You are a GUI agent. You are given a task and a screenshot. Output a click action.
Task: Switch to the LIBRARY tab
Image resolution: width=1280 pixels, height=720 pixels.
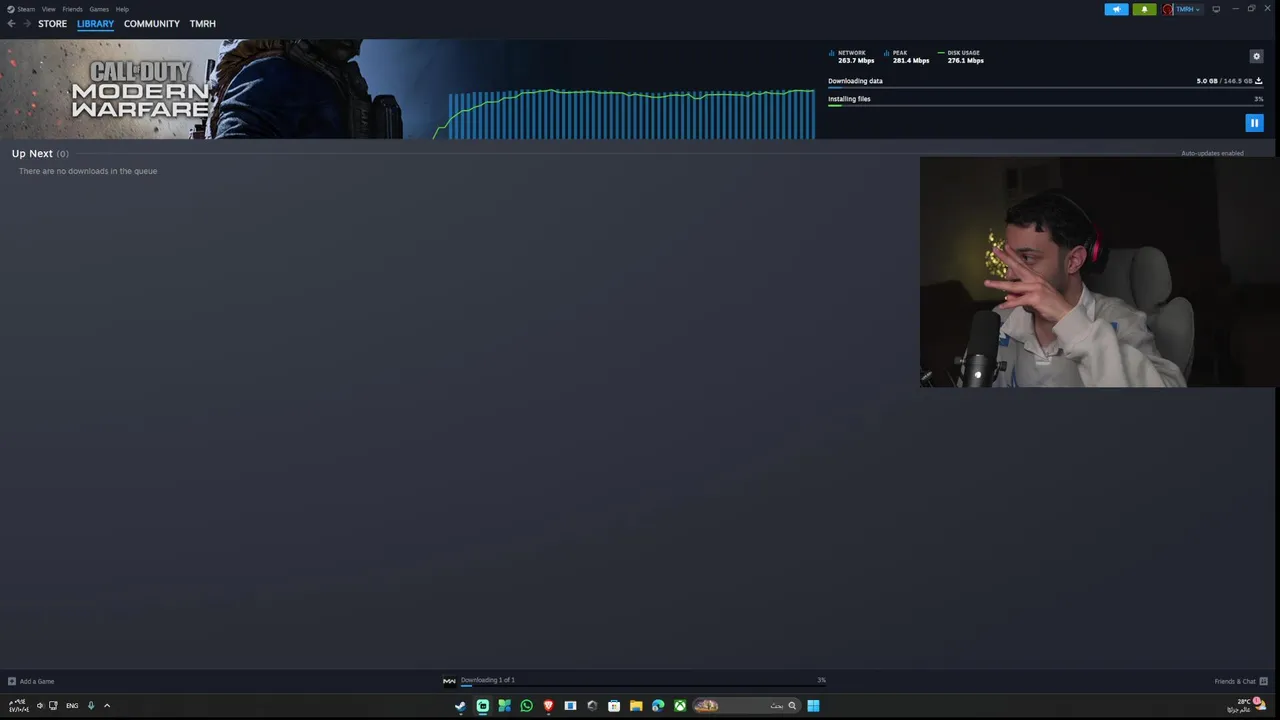click(x=95, y=23)
